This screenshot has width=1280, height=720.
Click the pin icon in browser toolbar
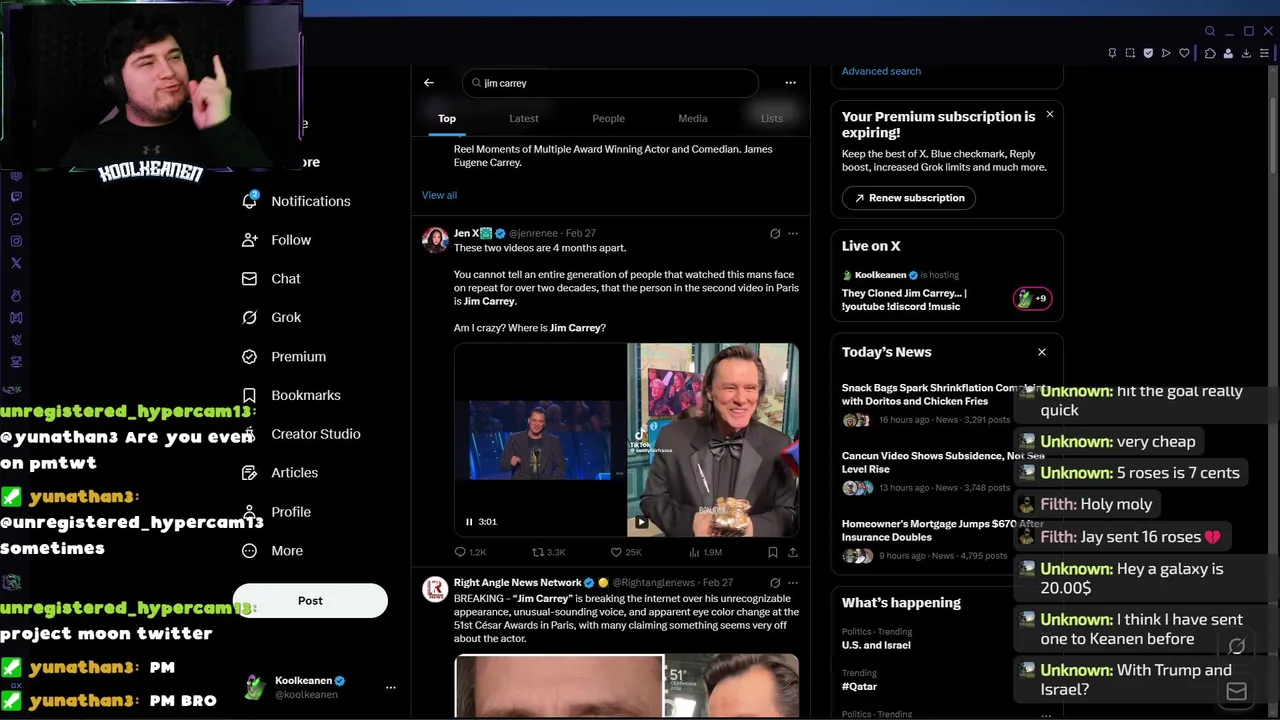[1112, 53]
